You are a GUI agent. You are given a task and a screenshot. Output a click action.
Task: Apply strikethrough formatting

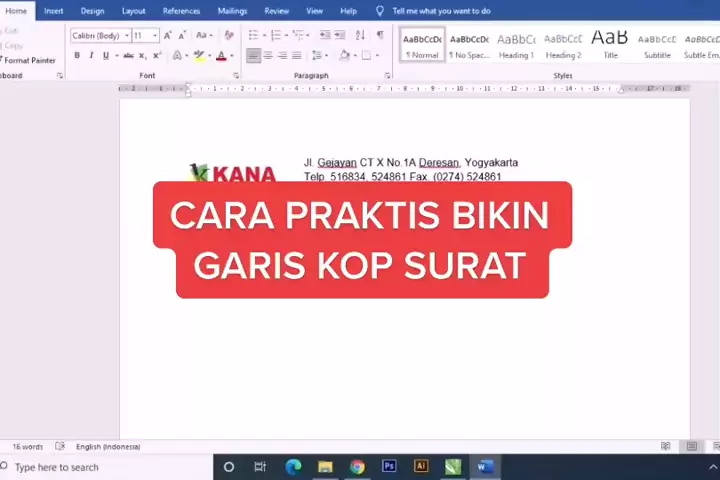pyautogui.click(x=128, y=56)
